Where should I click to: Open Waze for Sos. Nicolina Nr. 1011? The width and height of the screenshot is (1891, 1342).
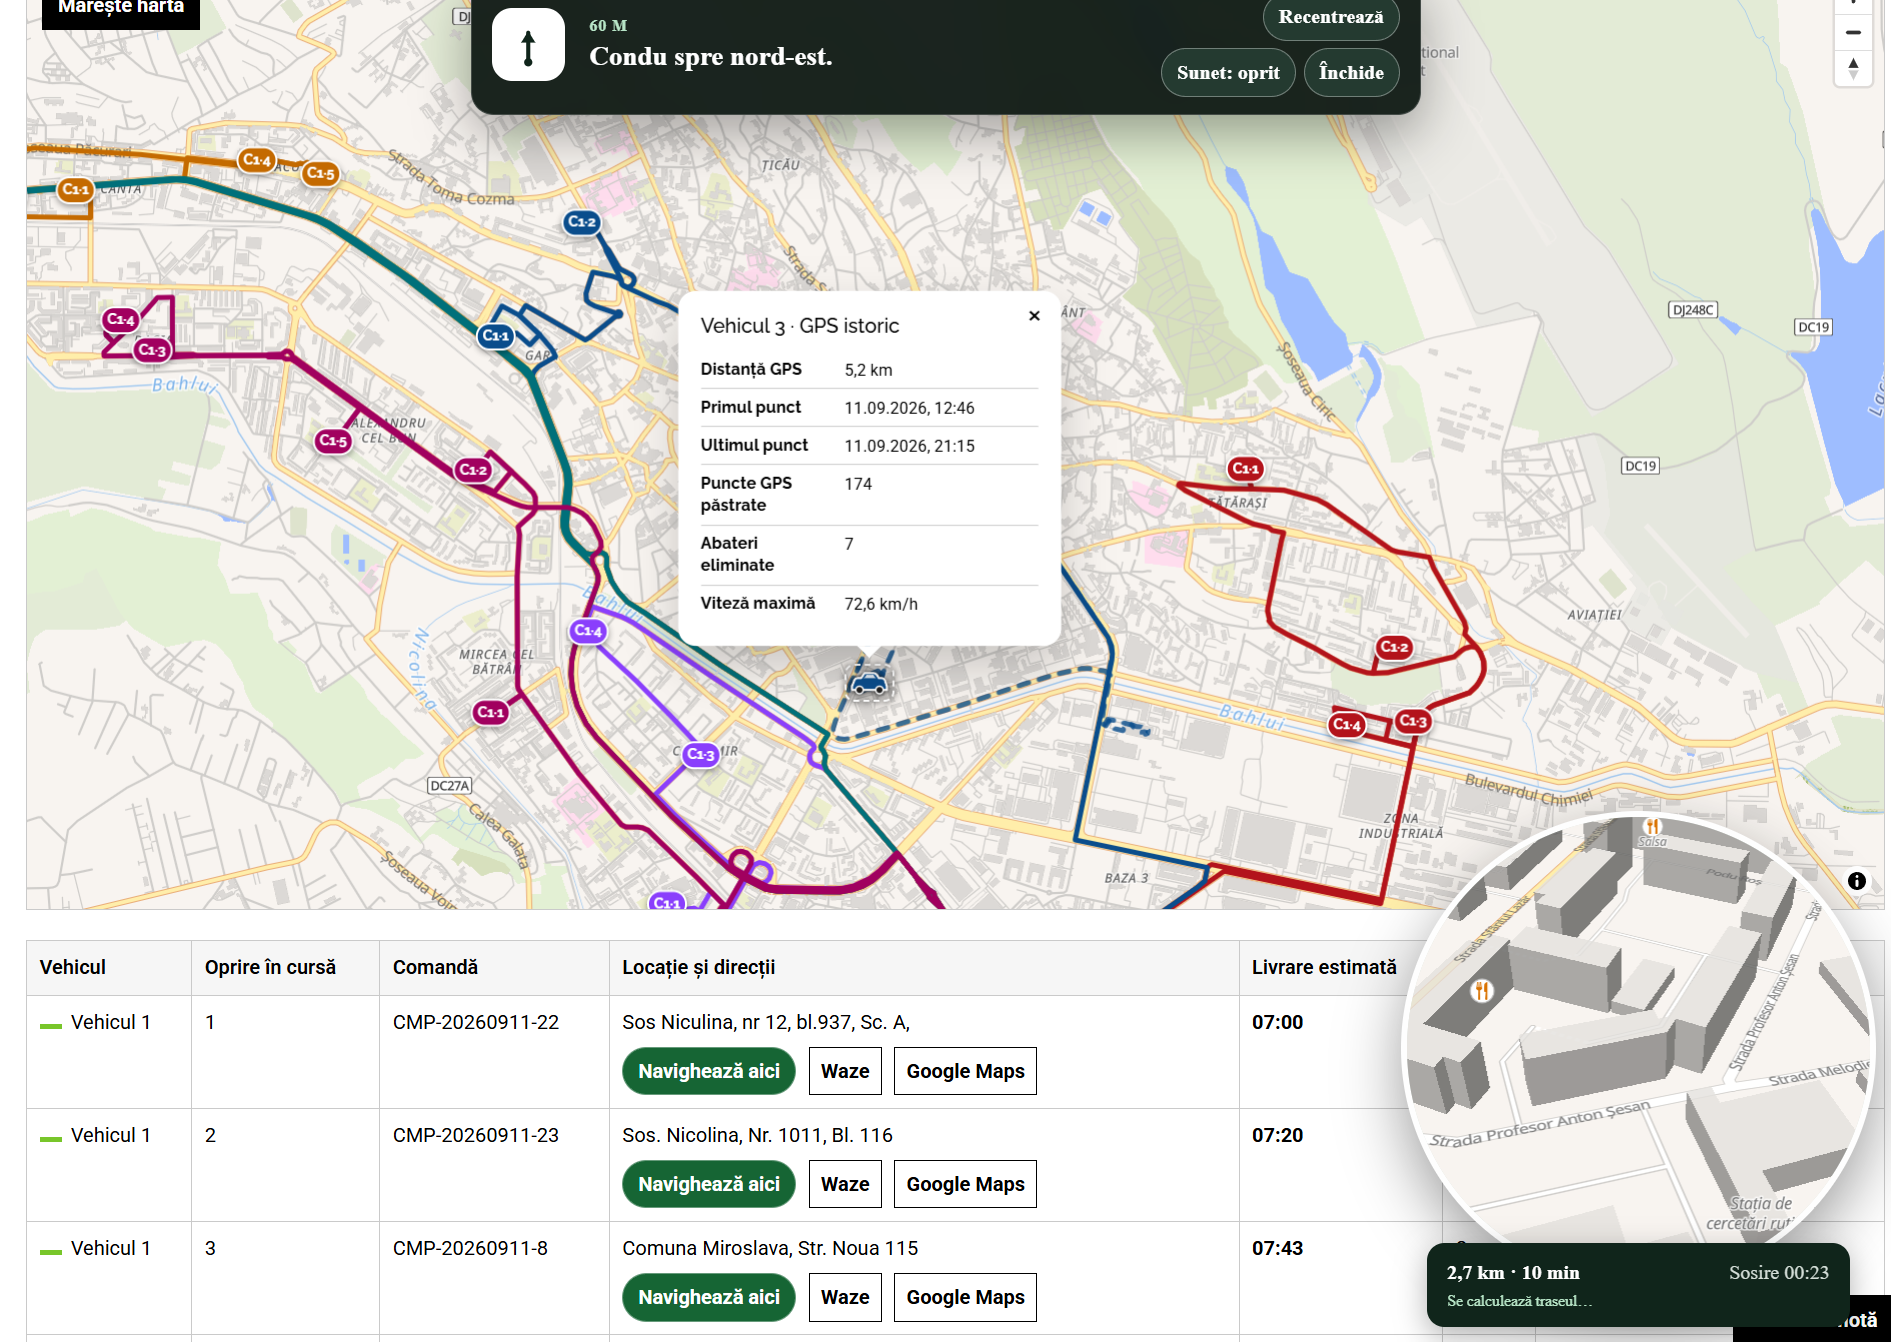tap(845, 1184)
